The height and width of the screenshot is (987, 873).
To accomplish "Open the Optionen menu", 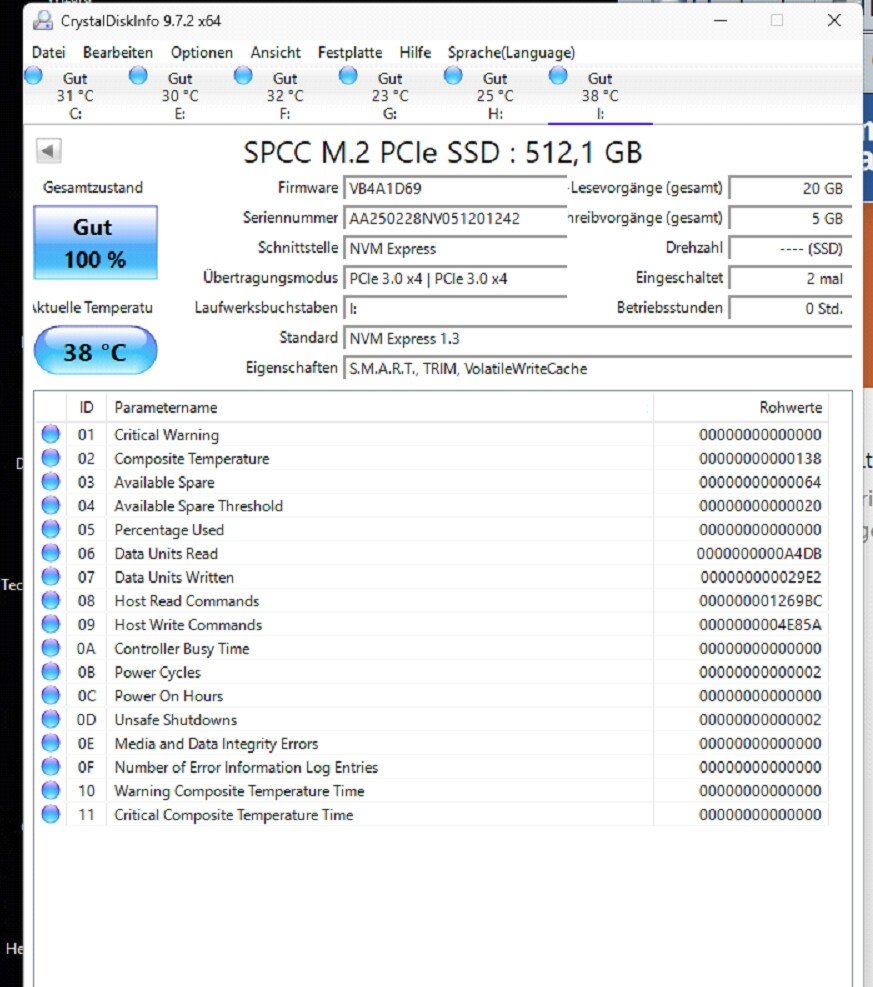I will pyautogui.click(x=202, y=52).
